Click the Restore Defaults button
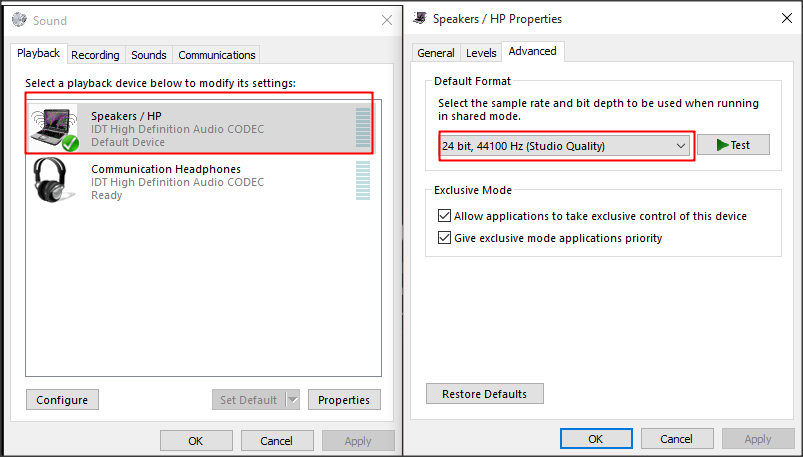803x457 pixels. (x=484, y=393)
